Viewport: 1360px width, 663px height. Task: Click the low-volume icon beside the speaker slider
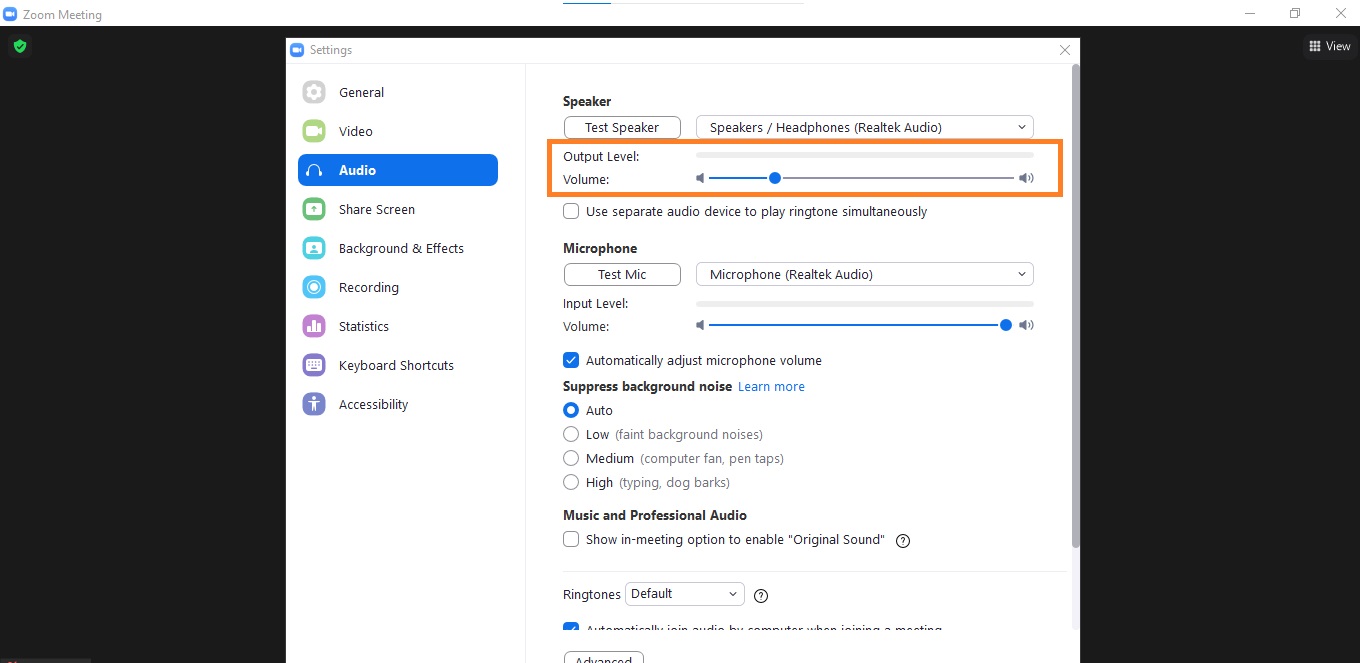pos(700,178)
